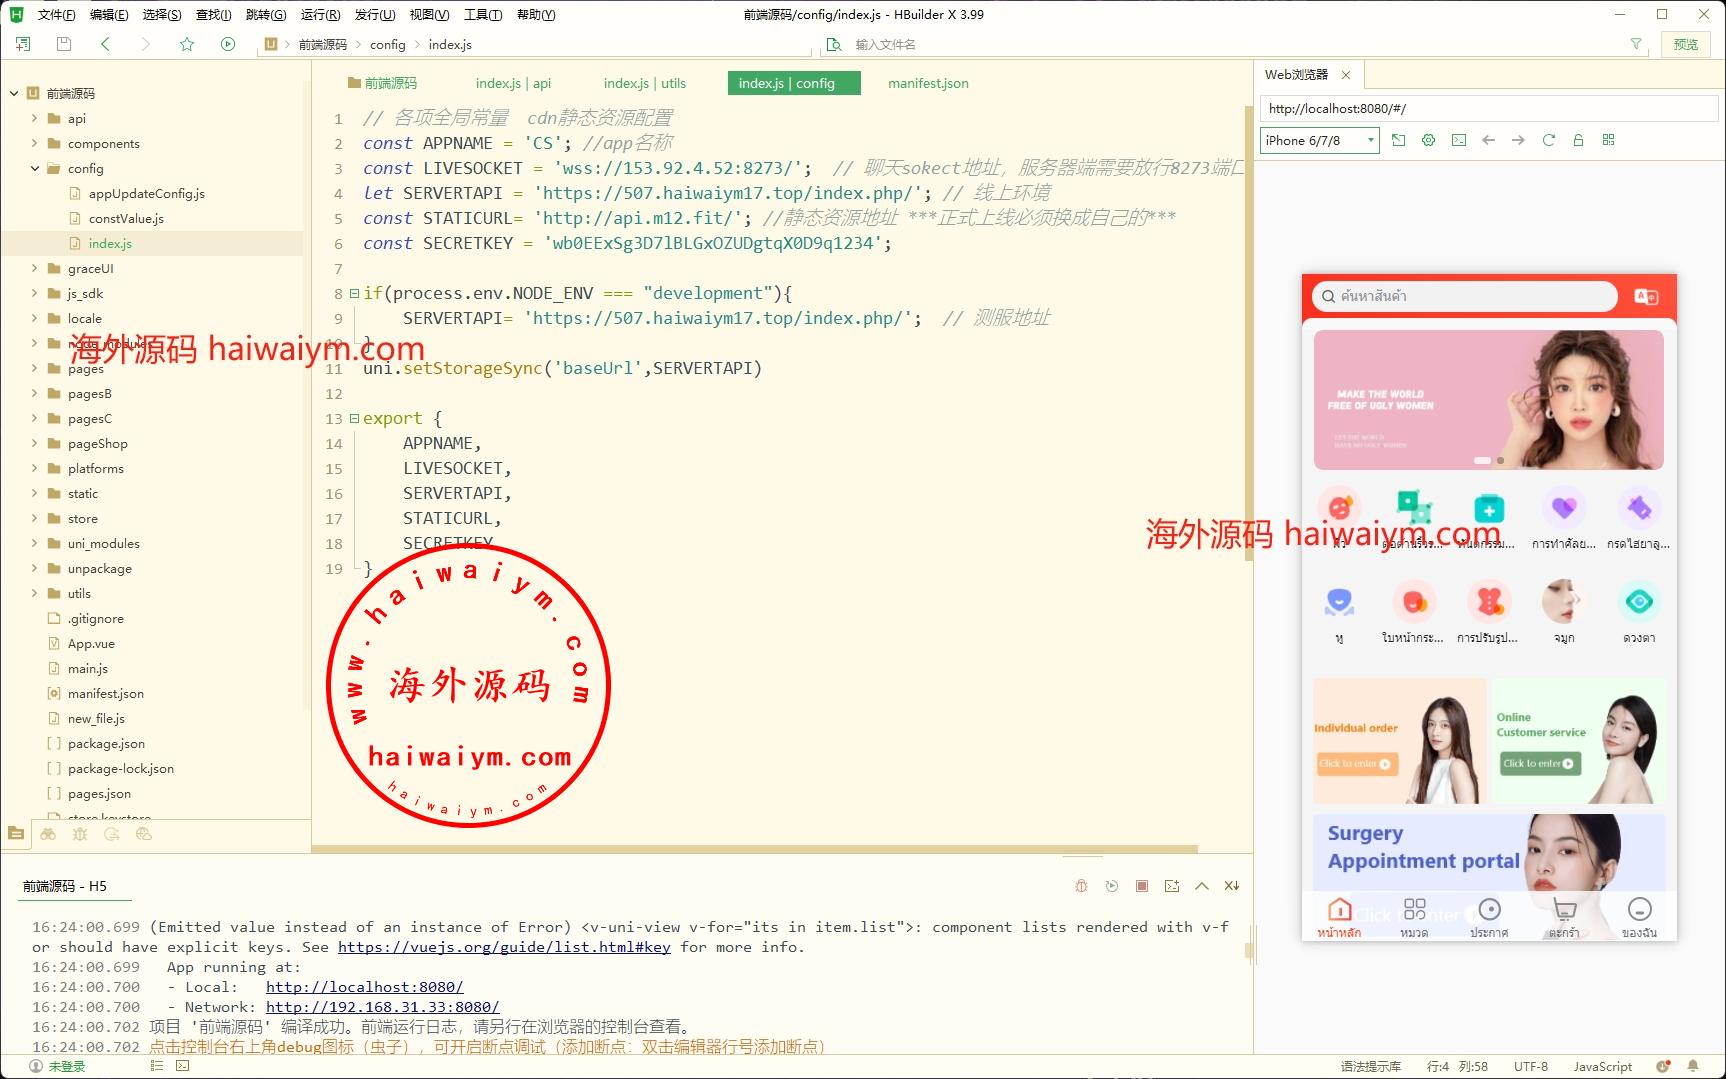Refresh the web browser preview
Viewport: 1726px width, 1079px height.
pyautogui.click(x=1548, y=140)
